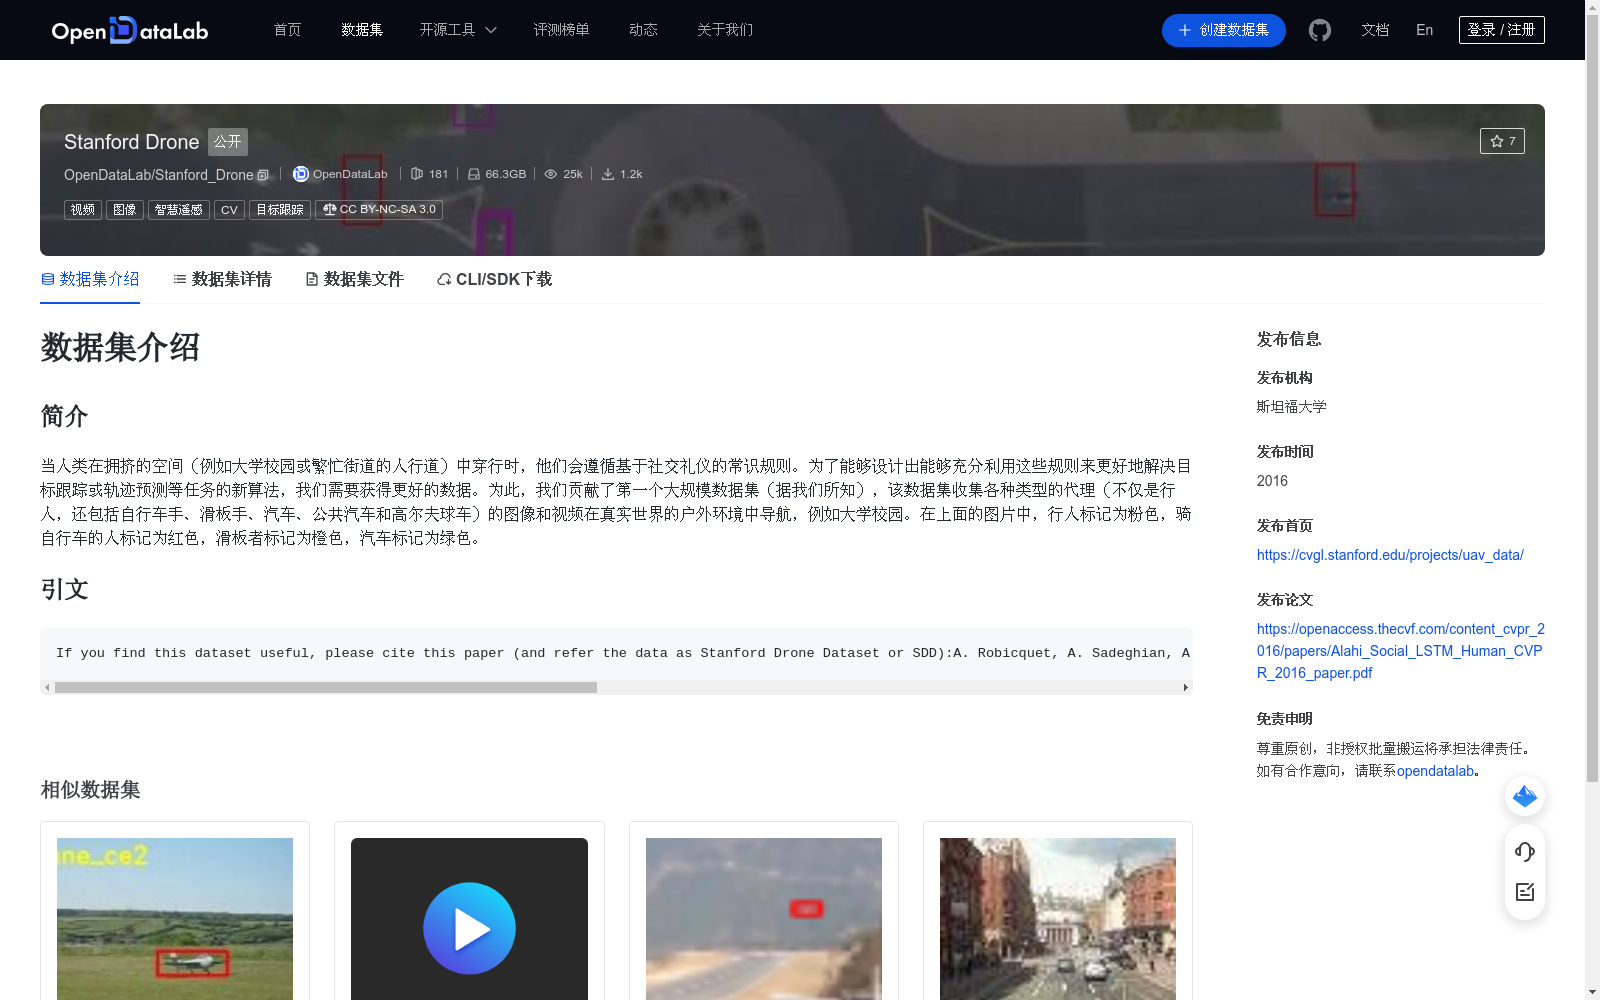This screenshot has width=1600, height=1000.
Task: Open 关于我们 navigation item
Action: coord(725,30)
